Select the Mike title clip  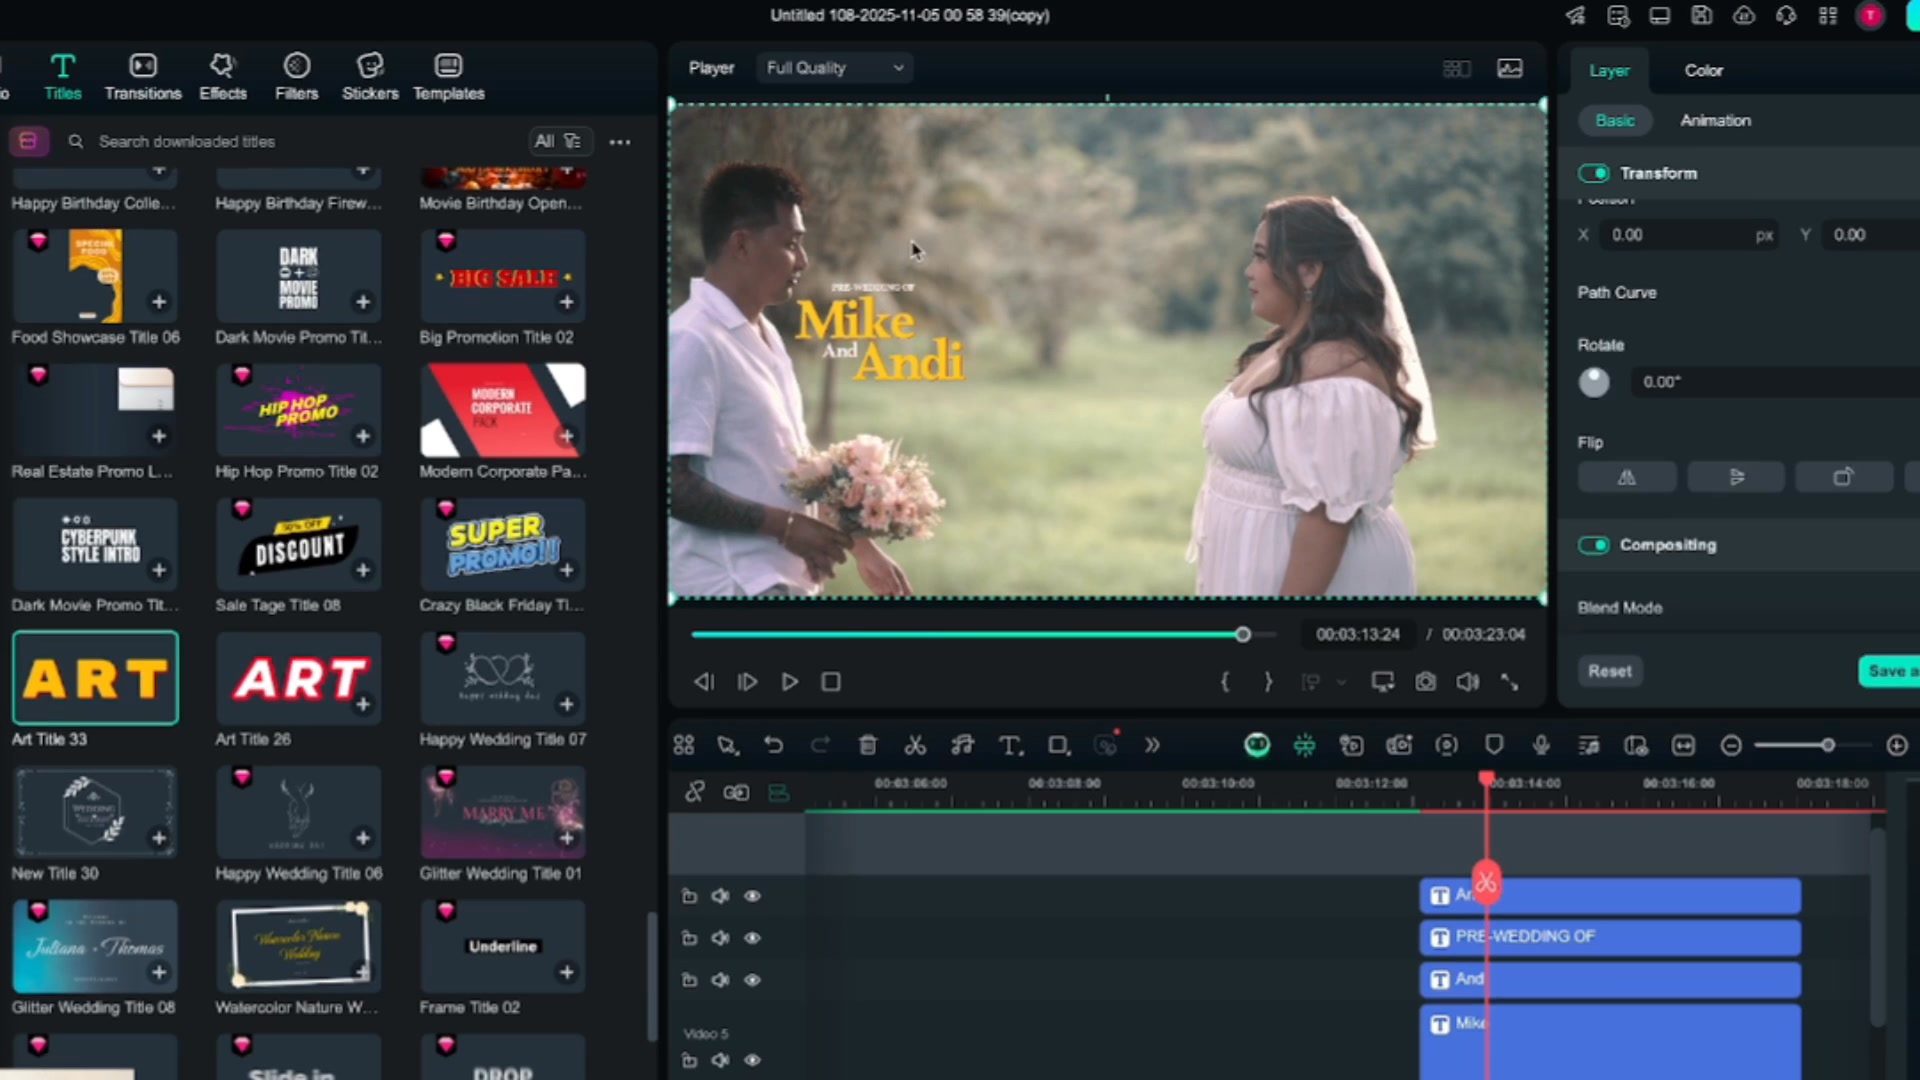1610,1041
